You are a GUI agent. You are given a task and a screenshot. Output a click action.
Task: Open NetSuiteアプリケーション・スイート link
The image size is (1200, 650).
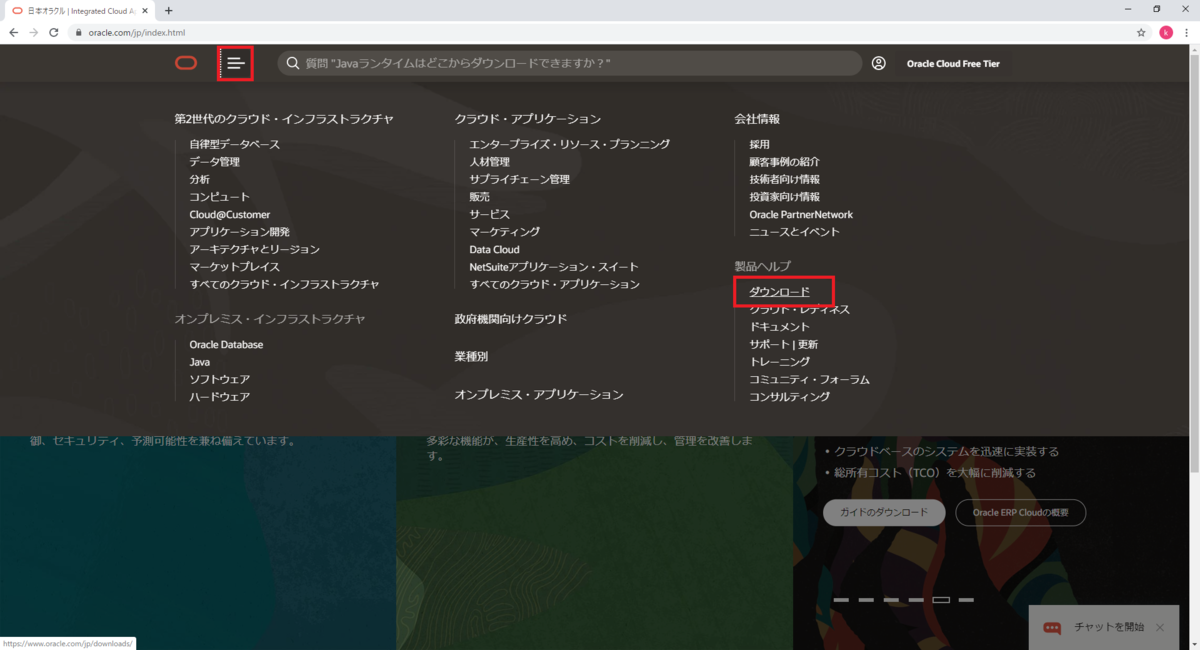point(554,267)
